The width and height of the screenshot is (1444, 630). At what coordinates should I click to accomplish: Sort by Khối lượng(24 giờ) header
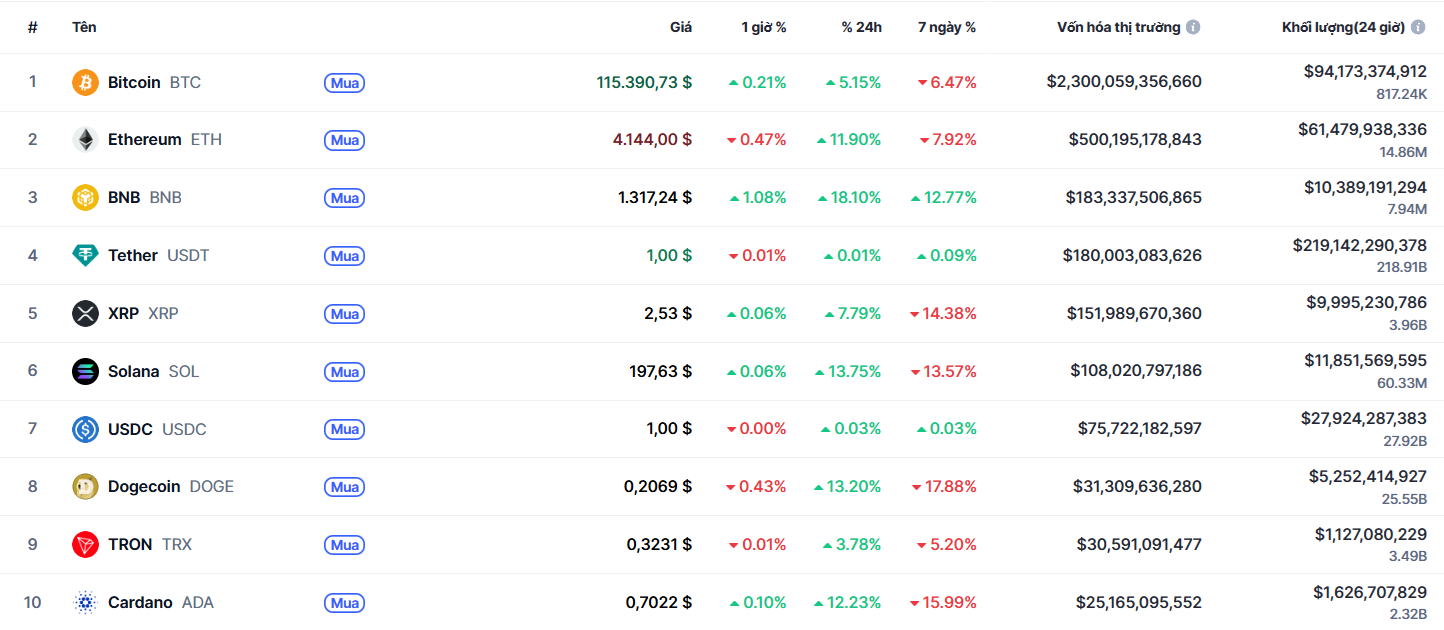1344,27
